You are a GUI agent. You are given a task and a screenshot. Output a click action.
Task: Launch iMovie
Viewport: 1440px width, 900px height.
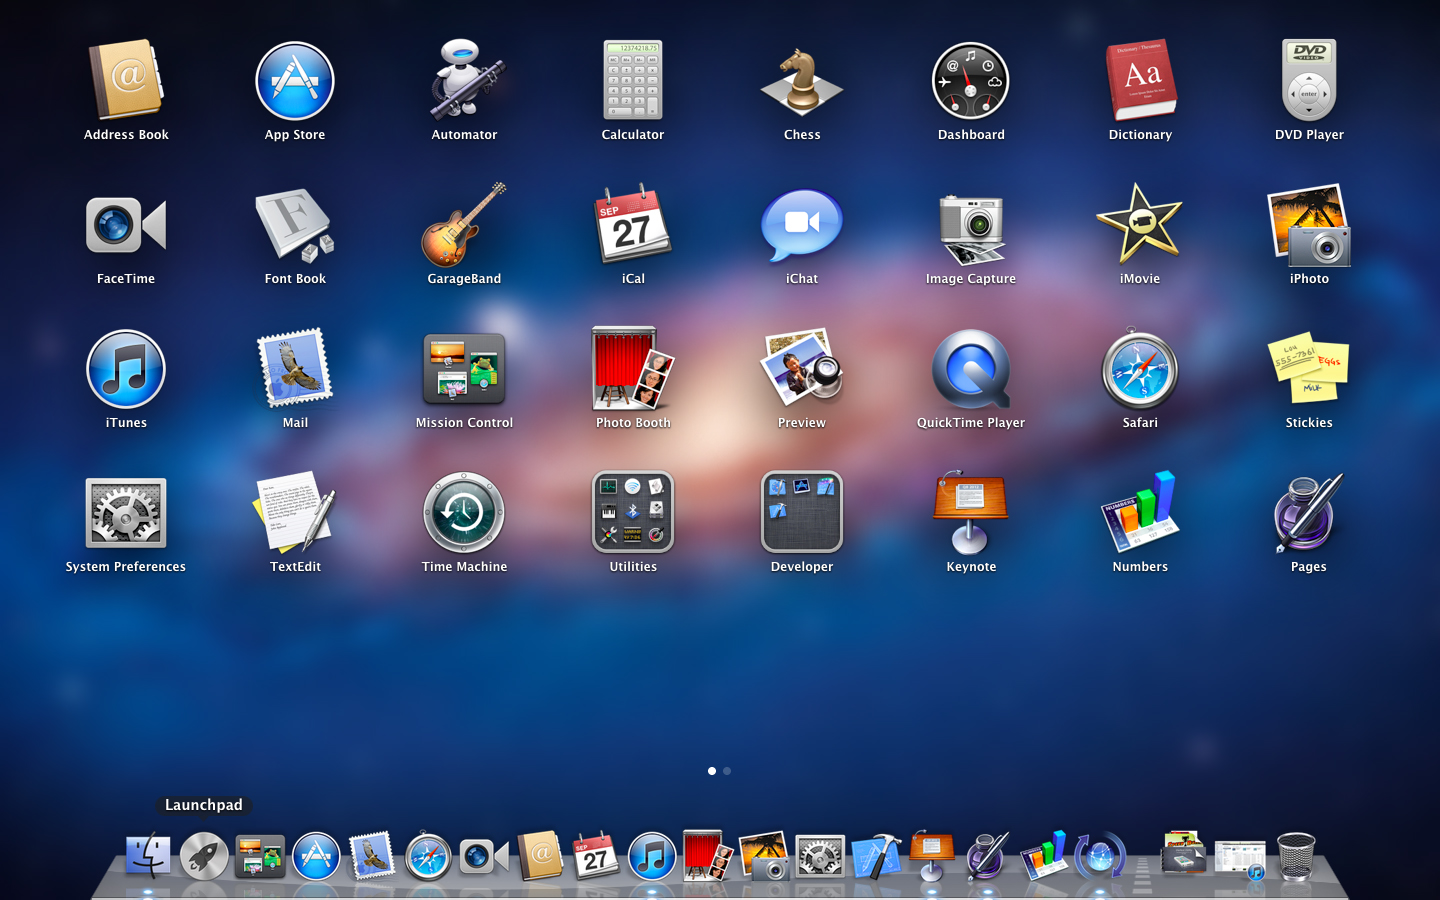[1140, 225]
